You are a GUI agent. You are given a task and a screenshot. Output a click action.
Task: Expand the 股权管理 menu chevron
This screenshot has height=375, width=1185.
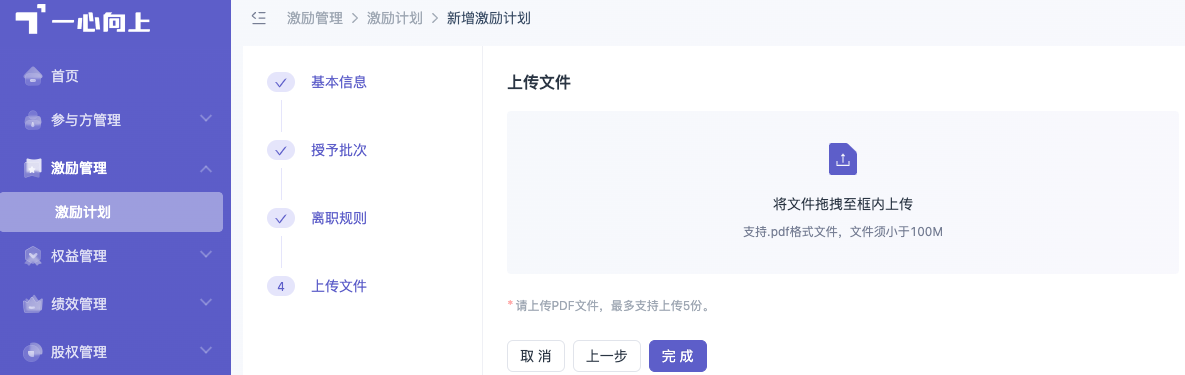(x=206, y=350)
